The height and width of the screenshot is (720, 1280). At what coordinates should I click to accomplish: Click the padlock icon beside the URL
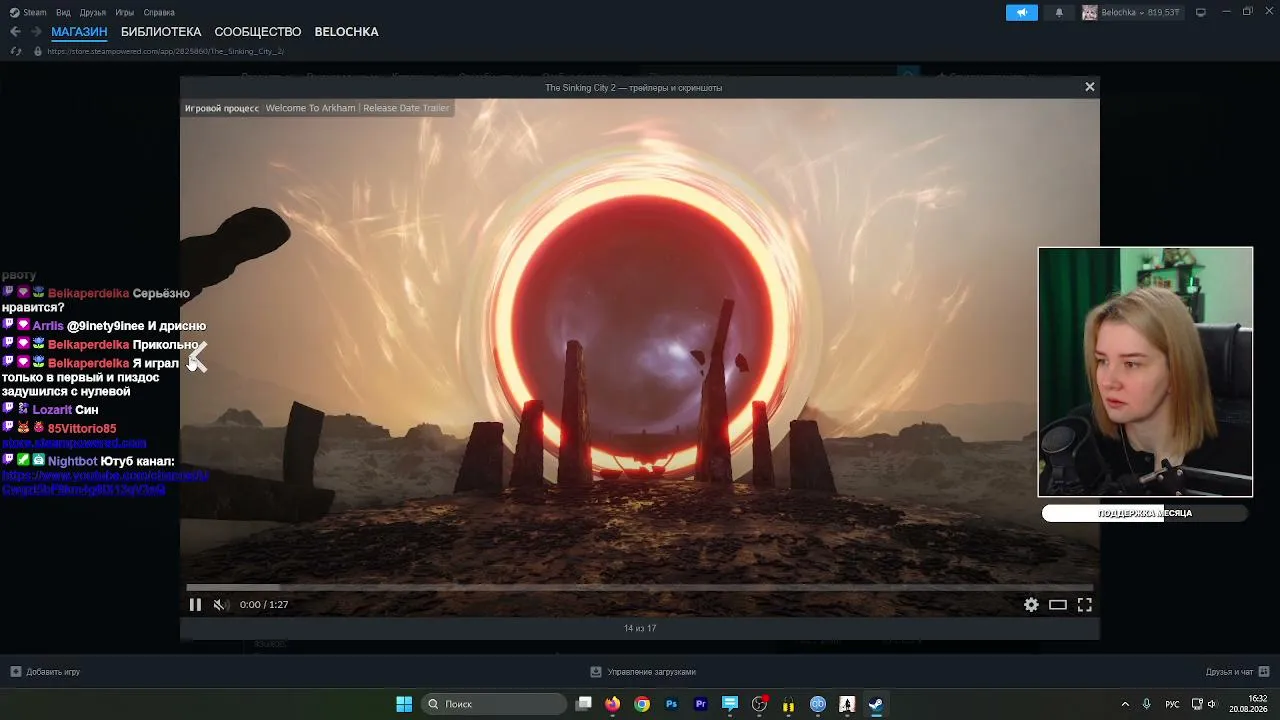[x=38, y=51]
